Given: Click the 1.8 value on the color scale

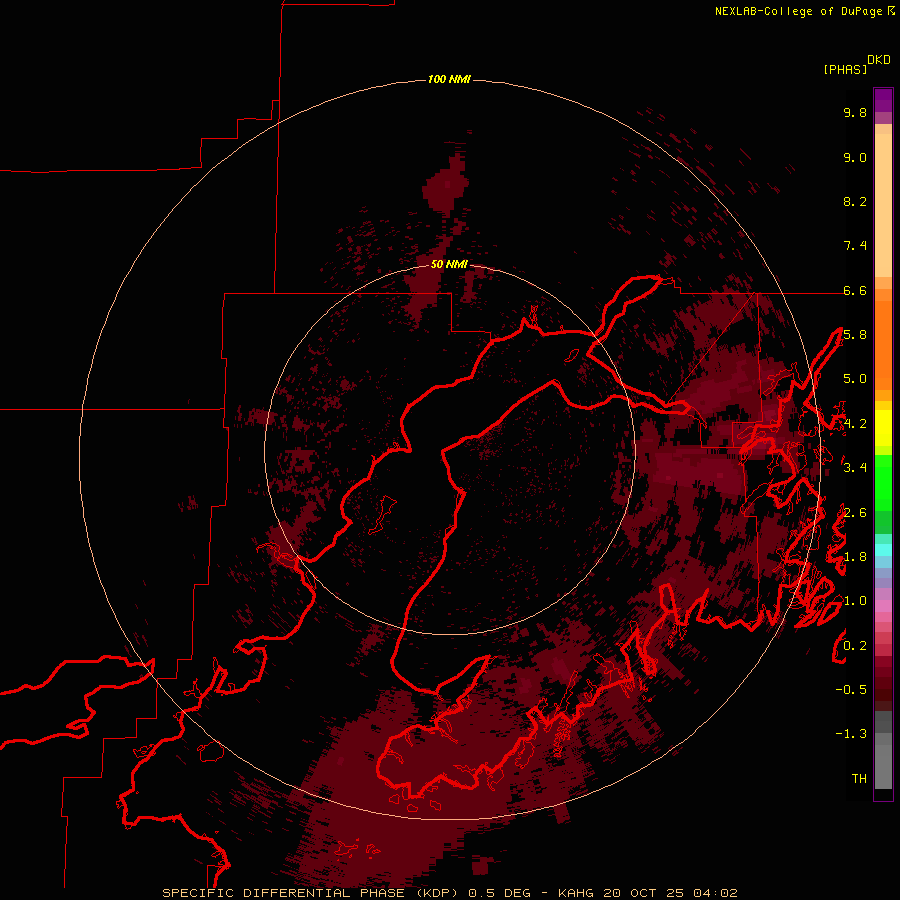Looking at the screenshot, I should click(855, 557).
